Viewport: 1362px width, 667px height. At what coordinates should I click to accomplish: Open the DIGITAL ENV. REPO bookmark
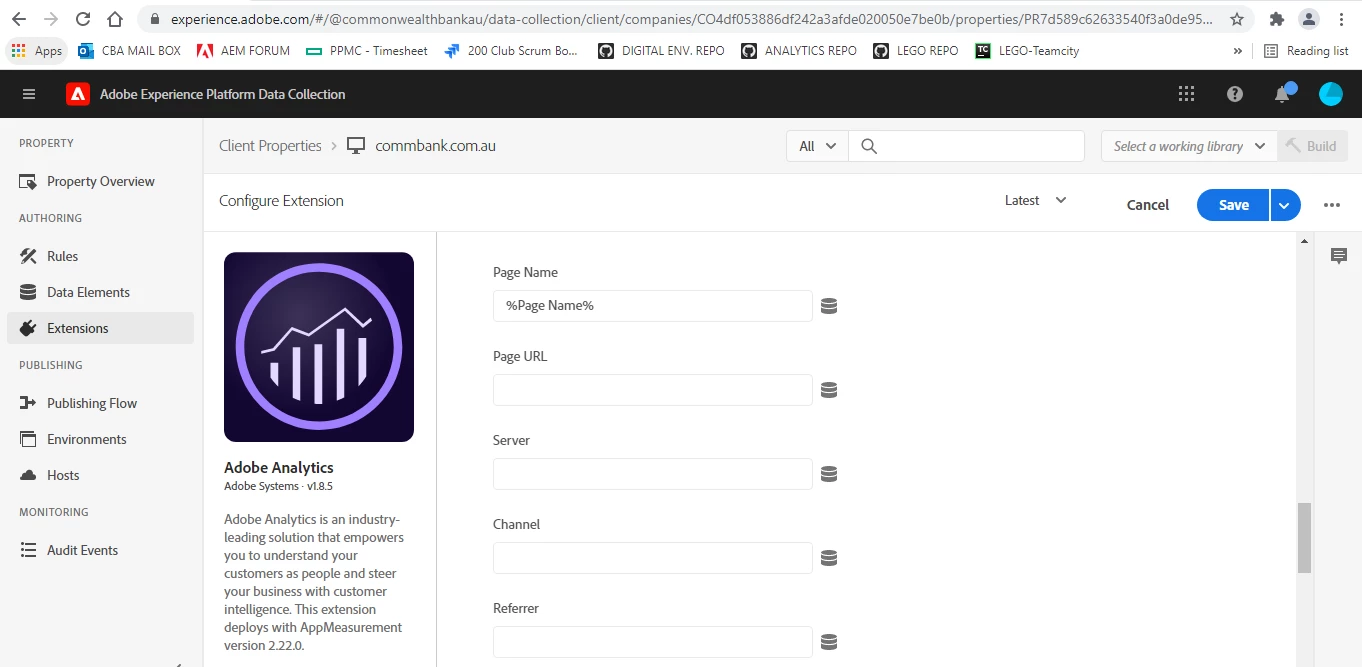(x=661, y=51)
